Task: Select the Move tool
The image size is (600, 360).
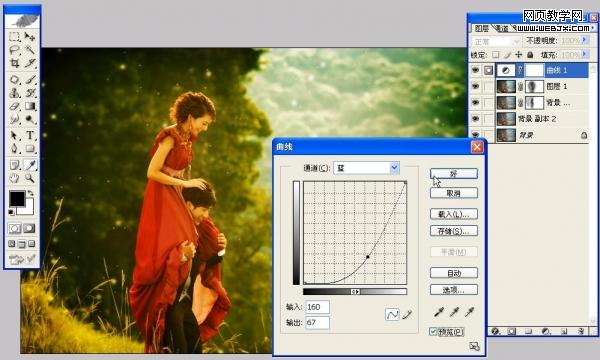Action: click(x=29, y=36)
